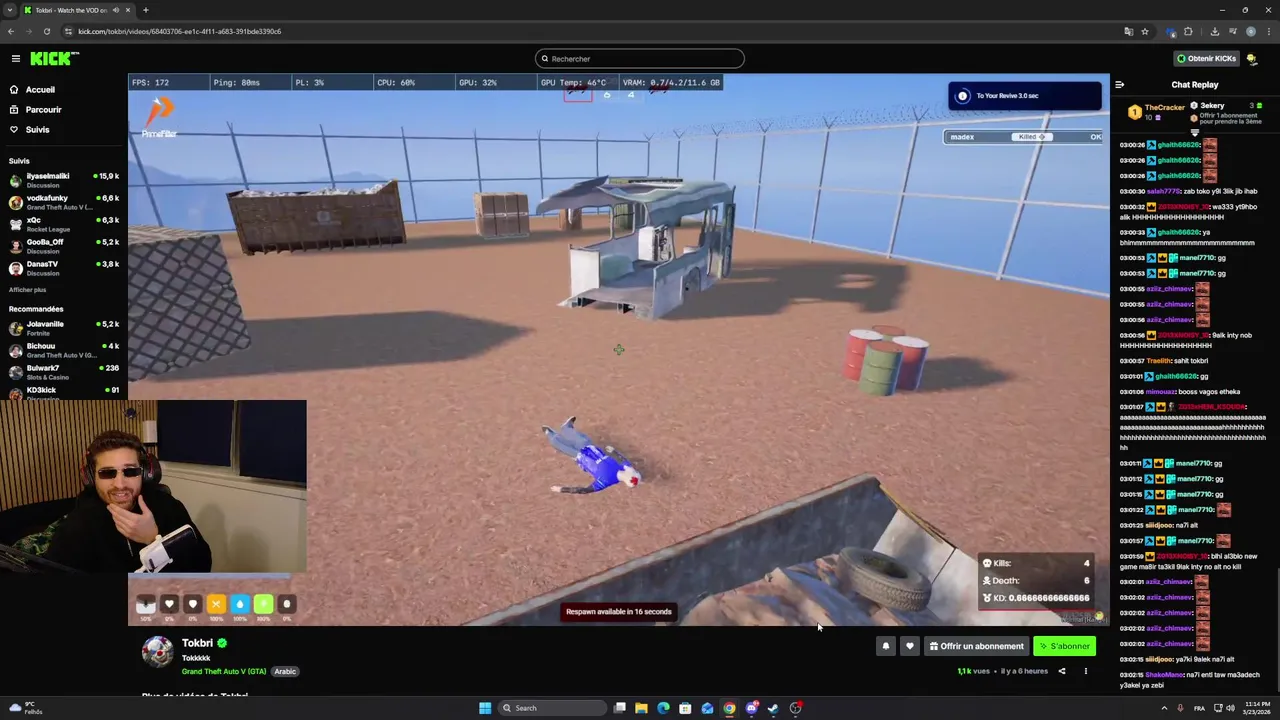Open media control icon in browser toolbar

[1232, 31]
